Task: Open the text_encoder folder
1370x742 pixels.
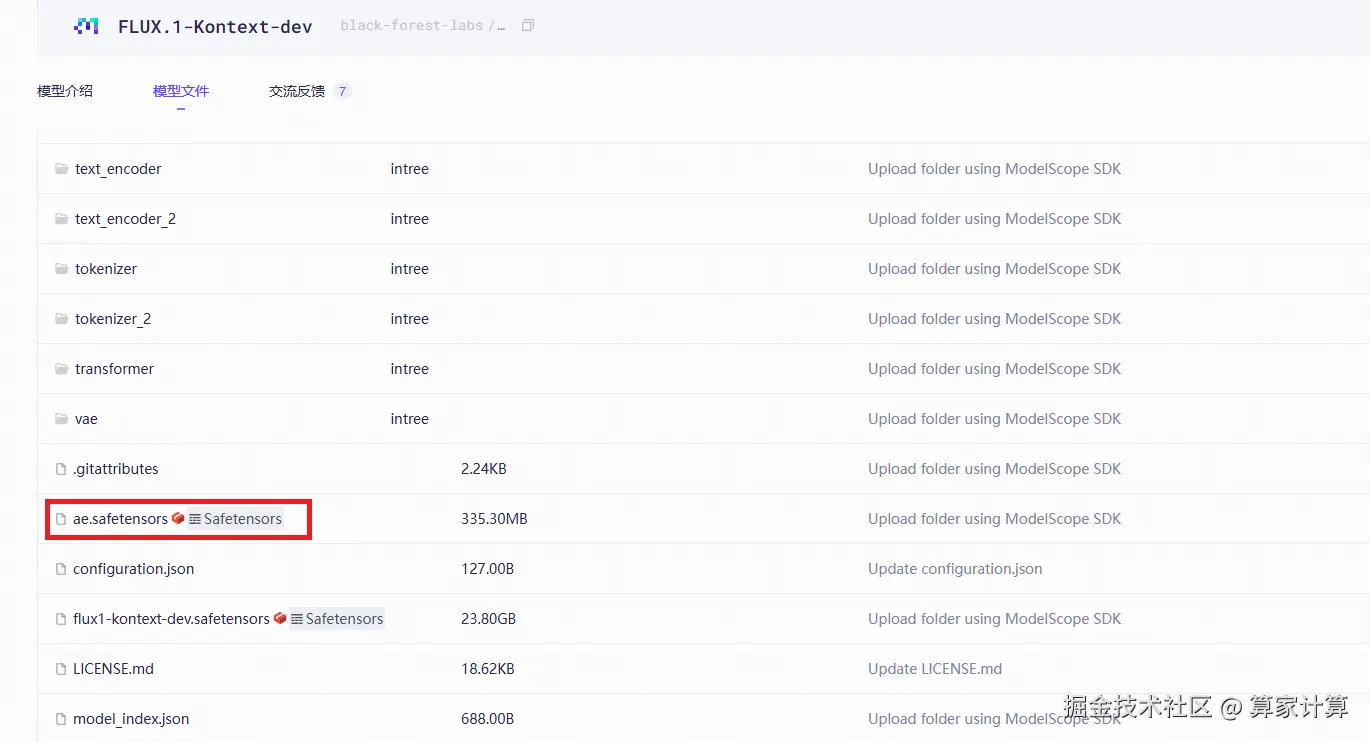Action: click(118, 169)
